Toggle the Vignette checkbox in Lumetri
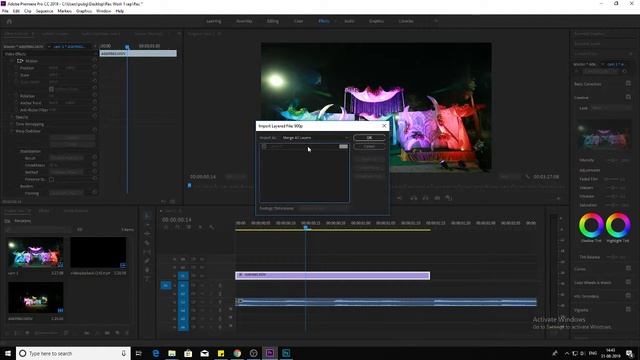 pyautogui.click(x=628, y=310)
